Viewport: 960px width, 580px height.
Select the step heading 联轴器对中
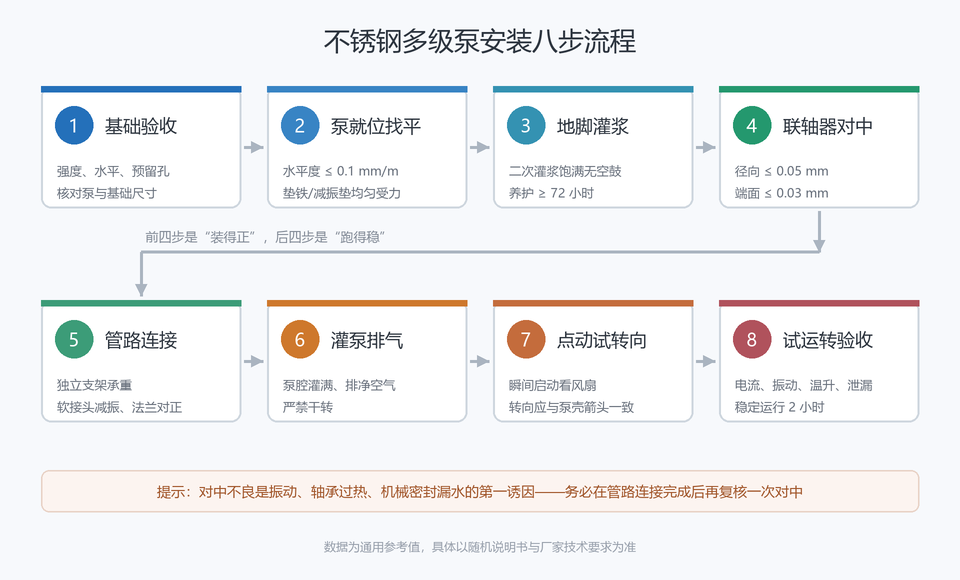(x=828, y=126)
